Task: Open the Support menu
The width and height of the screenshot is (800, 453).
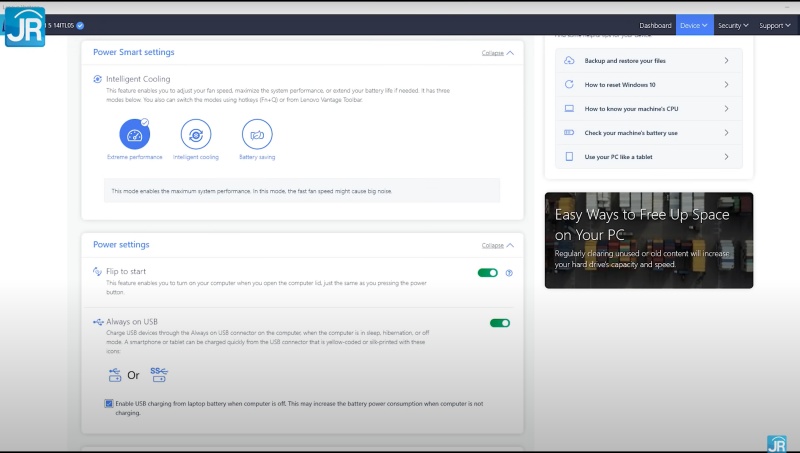Action: (775, 25)
